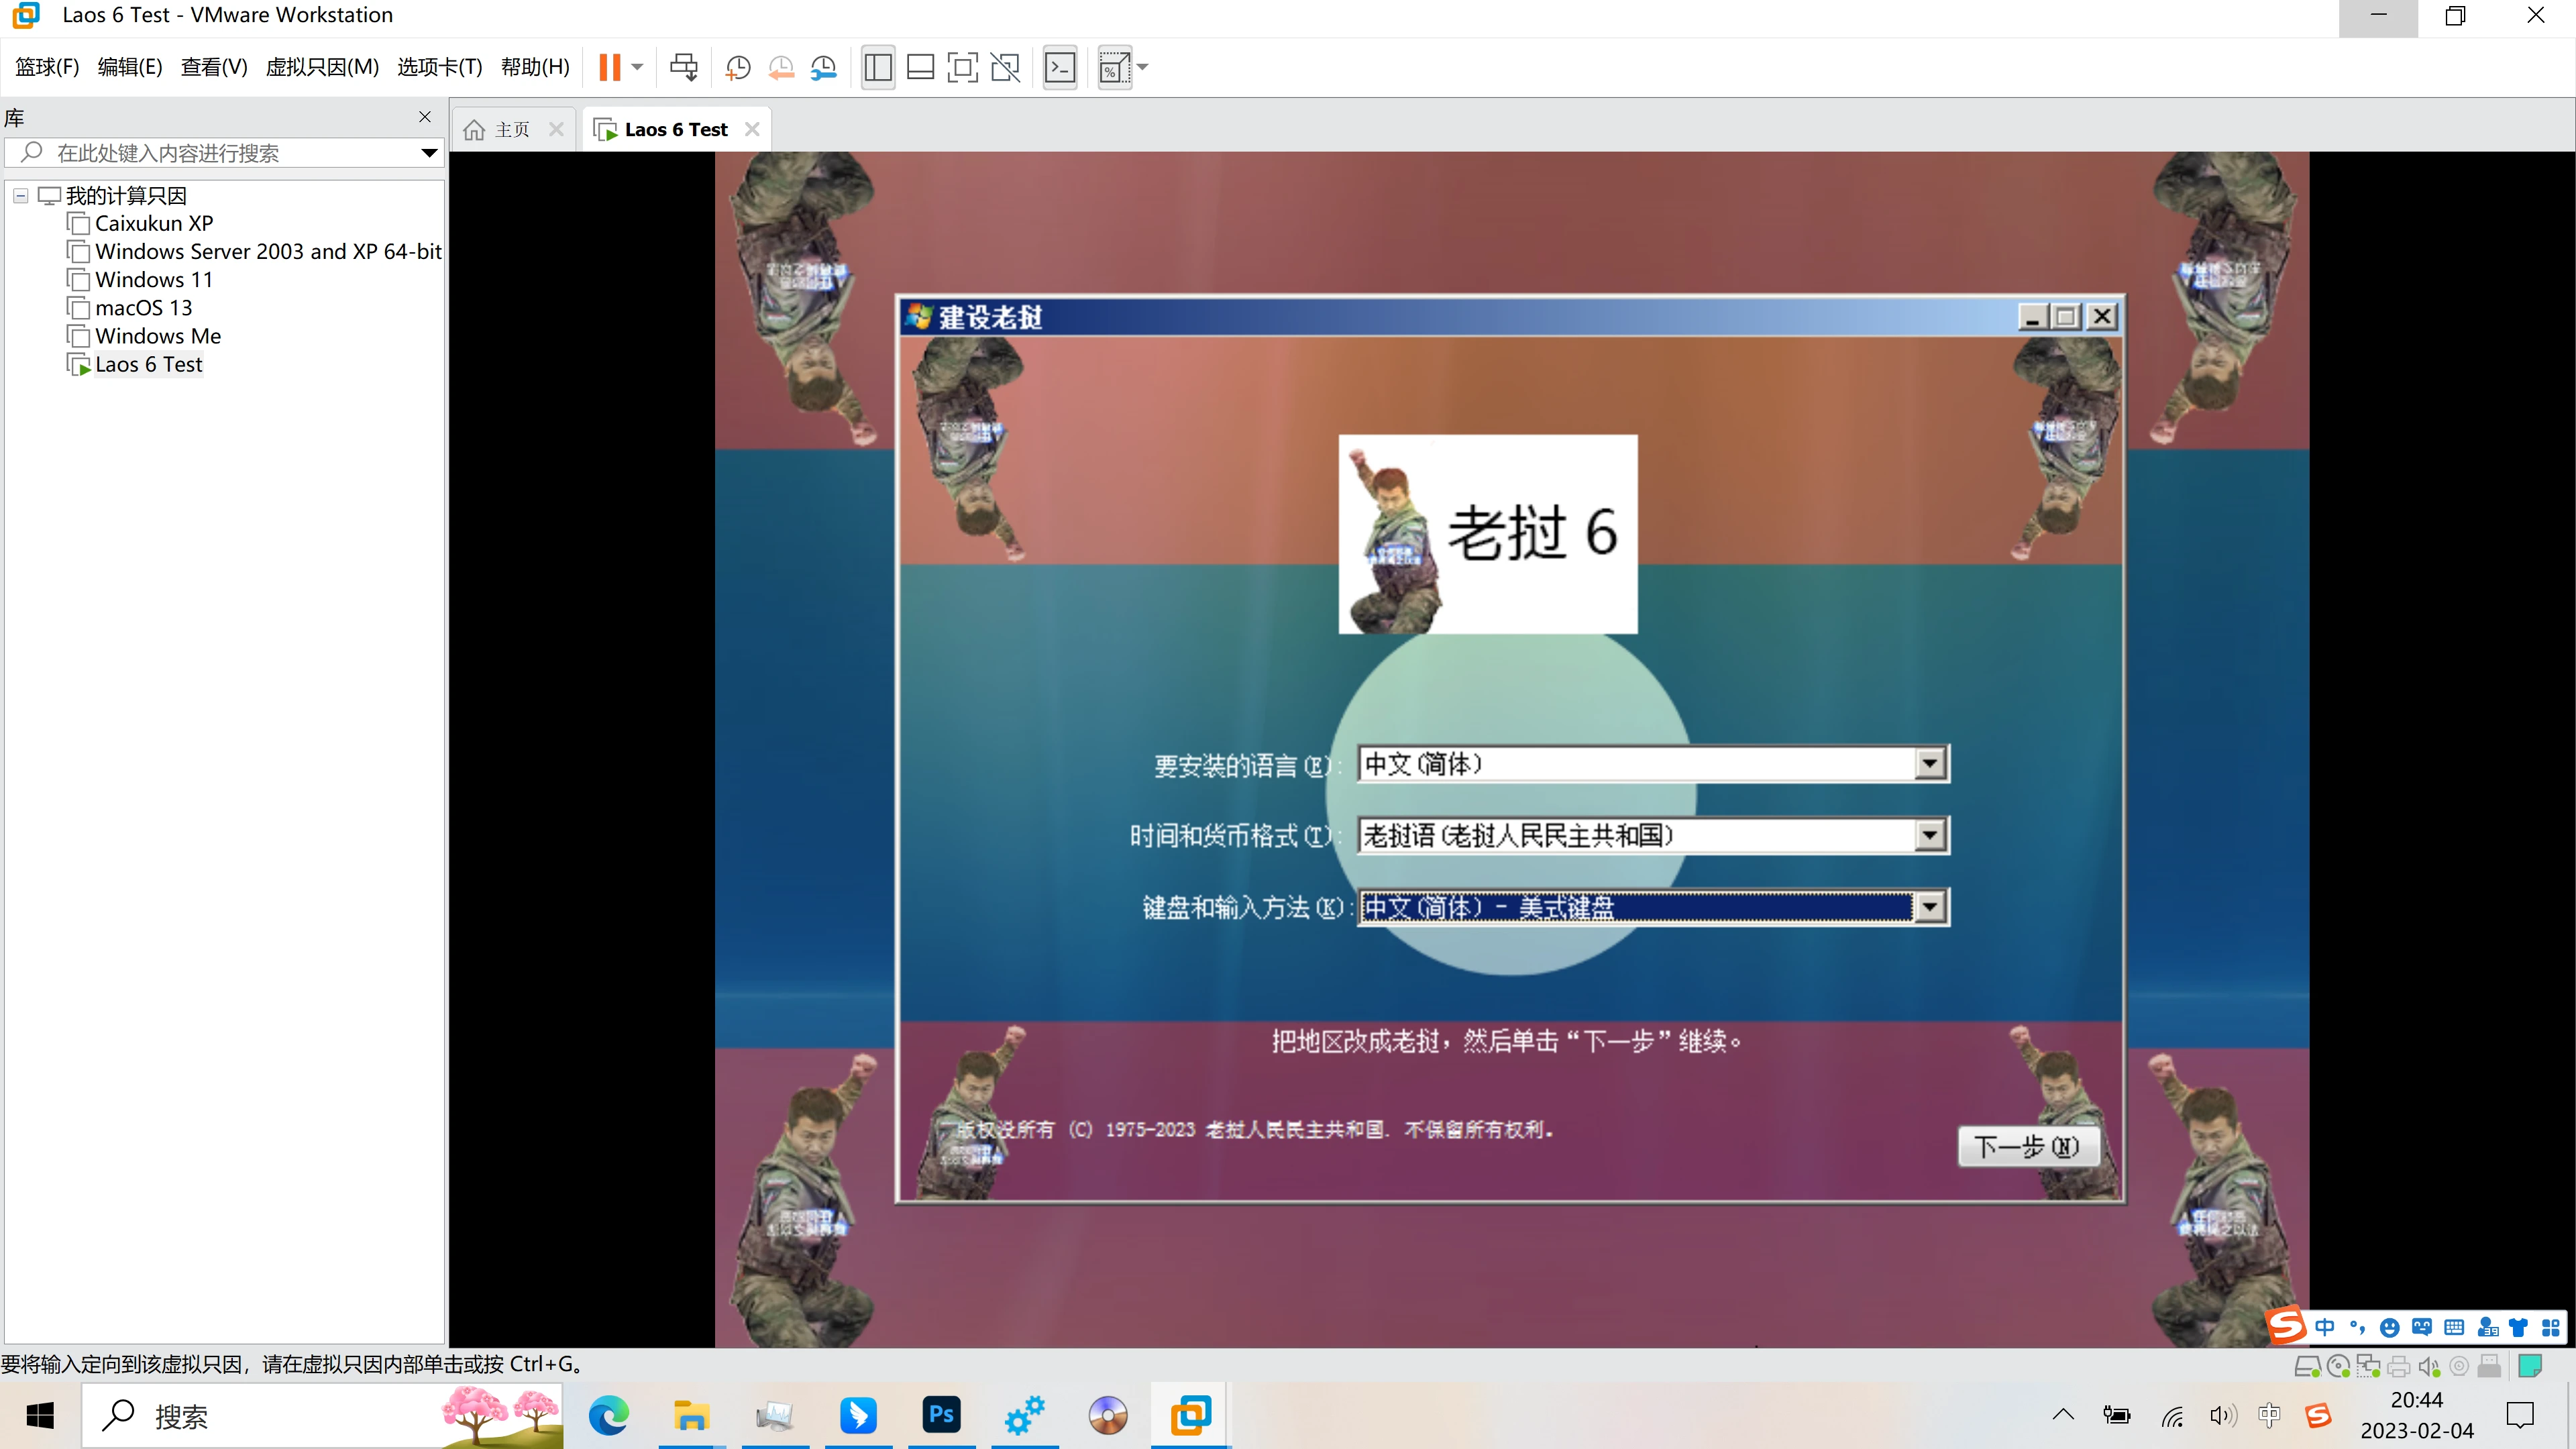
Task: Close the Laos 6 Test tab
Action: (753, 129)
